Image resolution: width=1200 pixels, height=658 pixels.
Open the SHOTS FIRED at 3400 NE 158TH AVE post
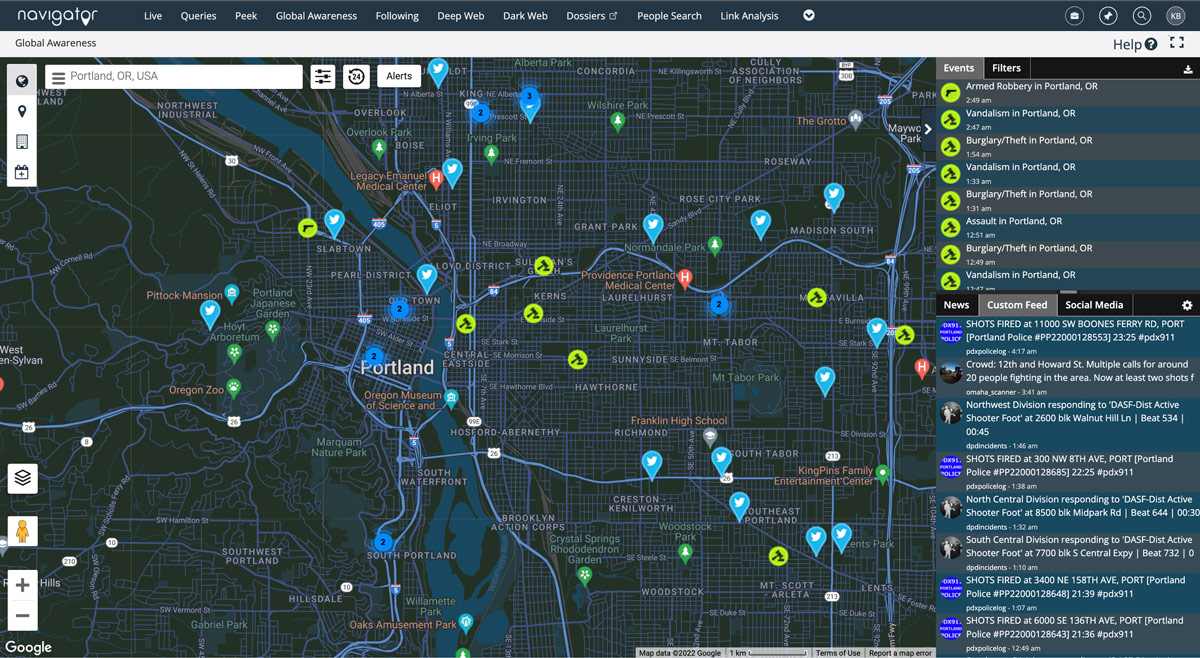(1067, 593)
